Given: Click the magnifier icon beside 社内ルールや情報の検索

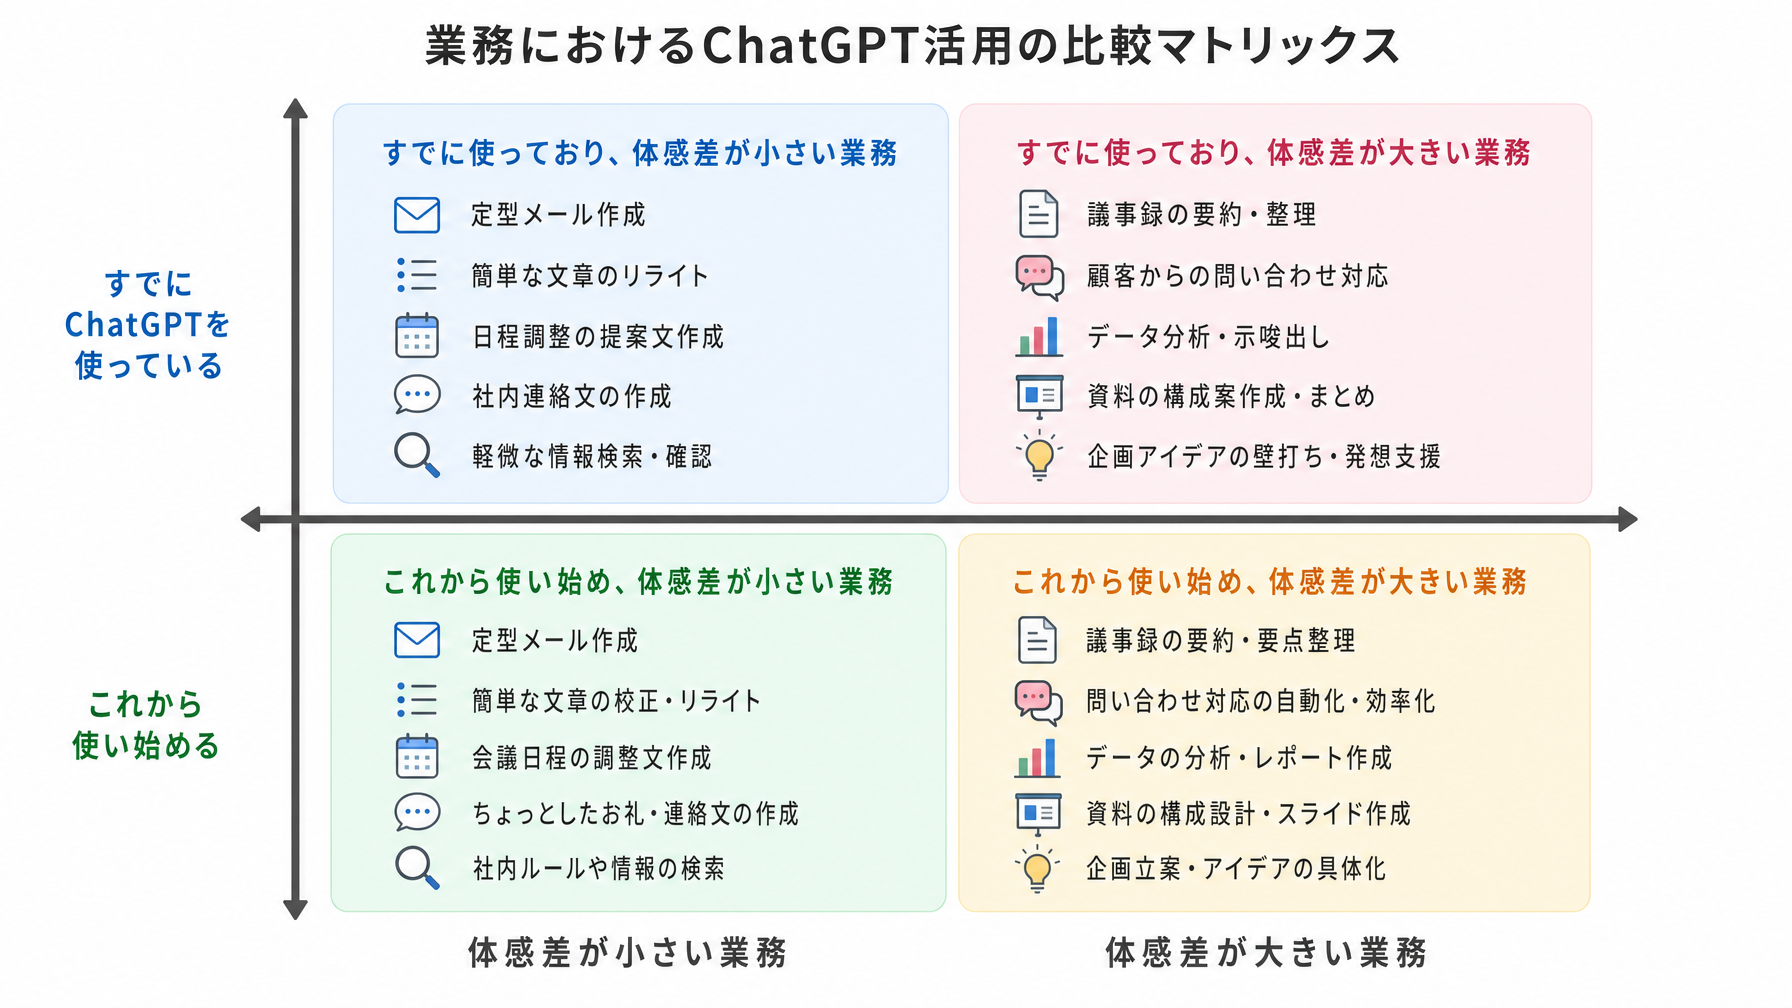Looking at the screenshot, I should coord(417,868).
